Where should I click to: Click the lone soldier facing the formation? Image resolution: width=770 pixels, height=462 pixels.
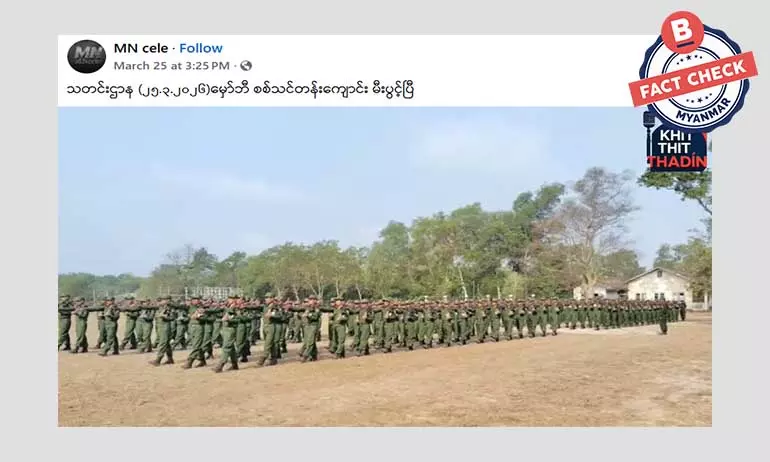[663, 318]
